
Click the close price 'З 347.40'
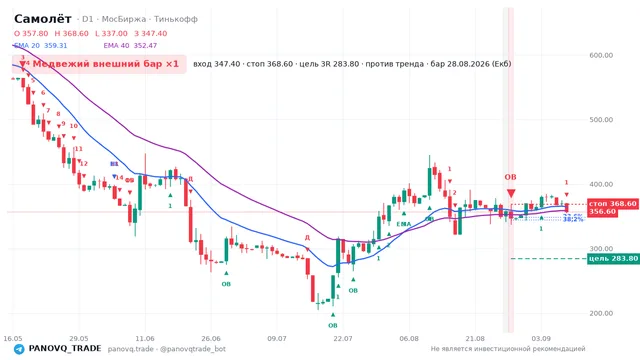151,33
